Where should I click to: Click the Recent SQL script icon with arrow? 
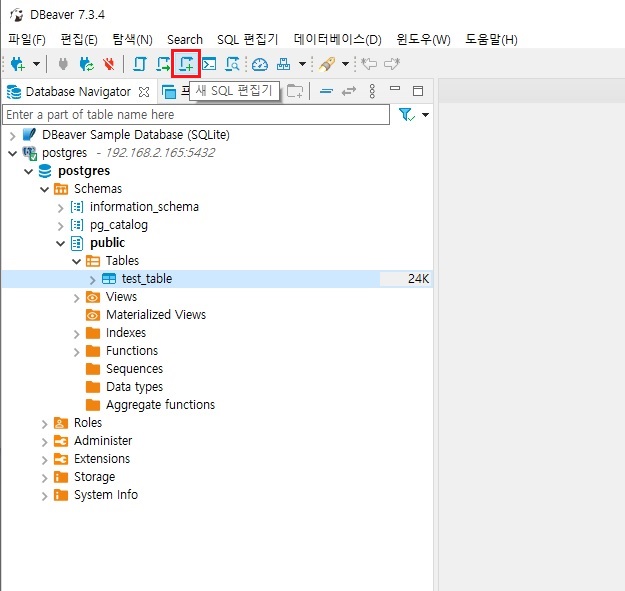[163, 64]
